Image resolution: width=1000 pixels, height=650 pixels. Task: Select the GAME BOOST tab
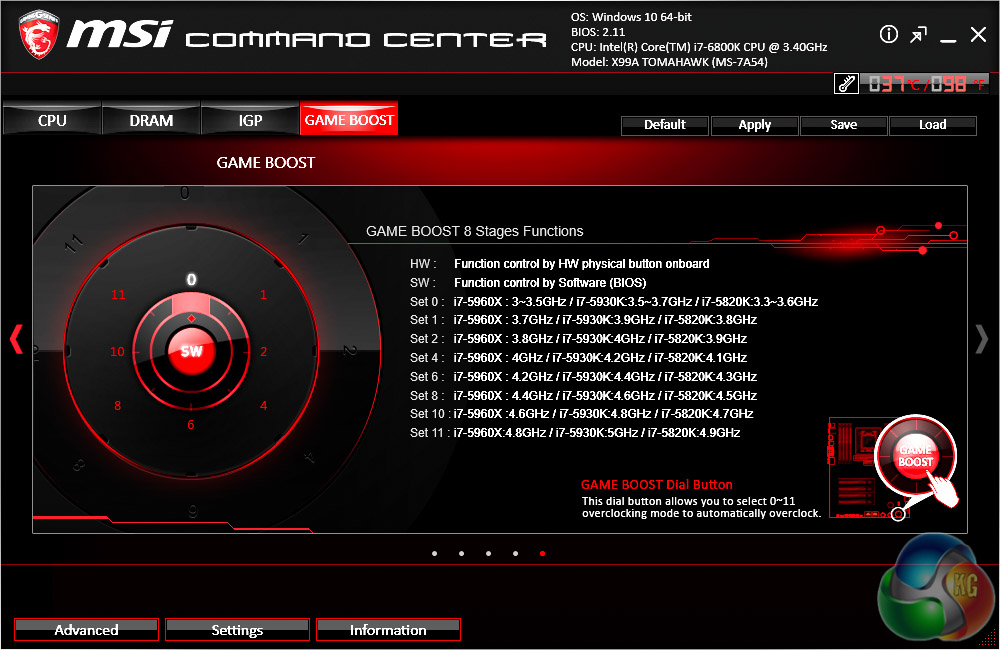coord(349,119)
